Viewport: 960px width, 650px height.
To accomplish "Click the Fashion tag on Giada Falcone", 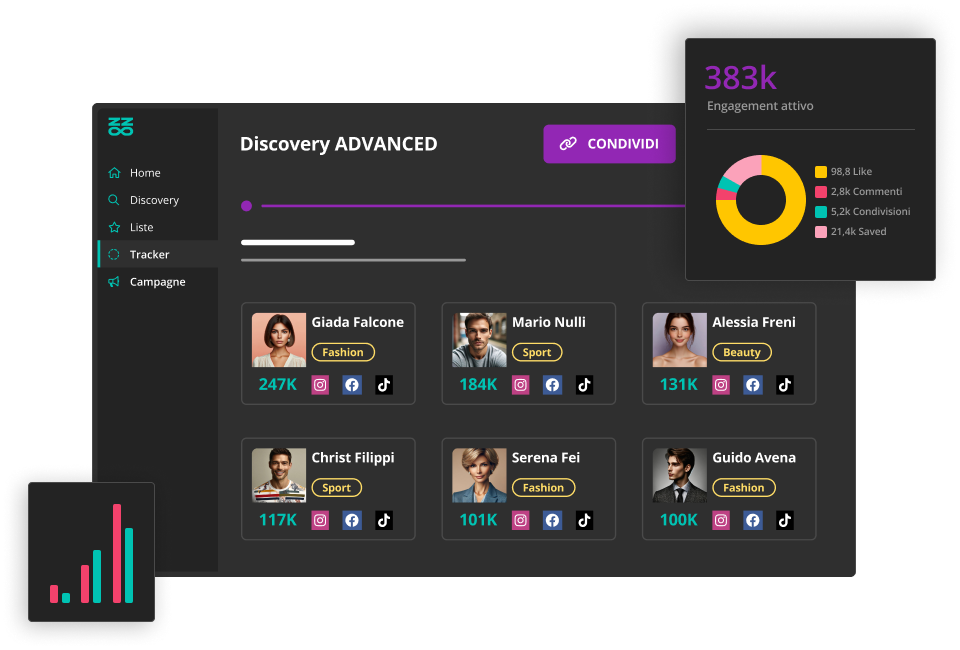I will tap(343, 353).
